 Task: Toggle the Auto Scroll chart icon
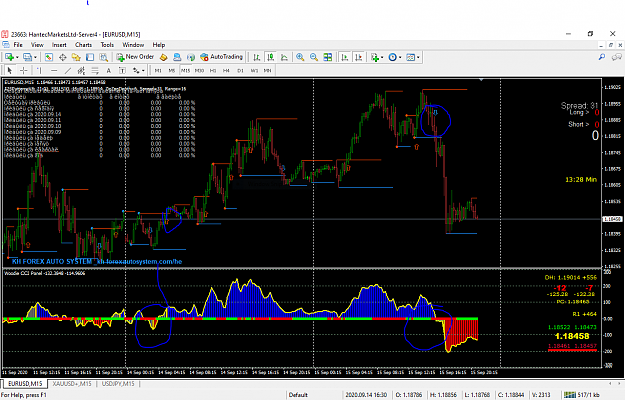click(345, 57)
